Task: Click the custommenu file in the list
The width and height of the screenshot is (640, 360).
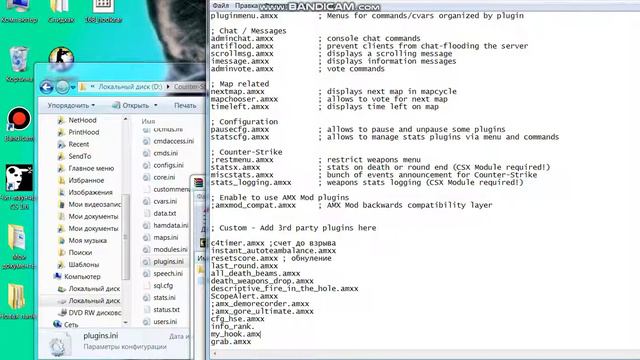Action: click(171, 189)
